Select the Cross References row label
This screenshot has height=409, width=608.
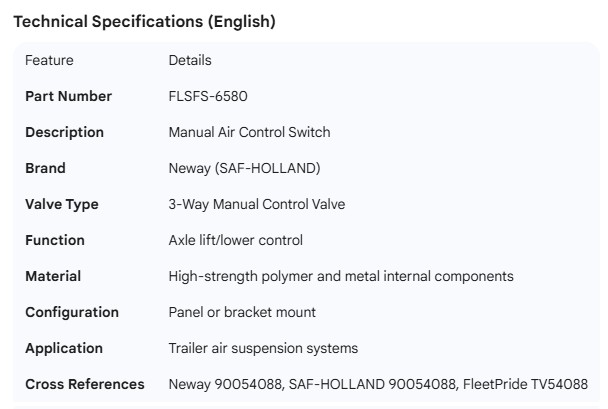pos(85,384)
